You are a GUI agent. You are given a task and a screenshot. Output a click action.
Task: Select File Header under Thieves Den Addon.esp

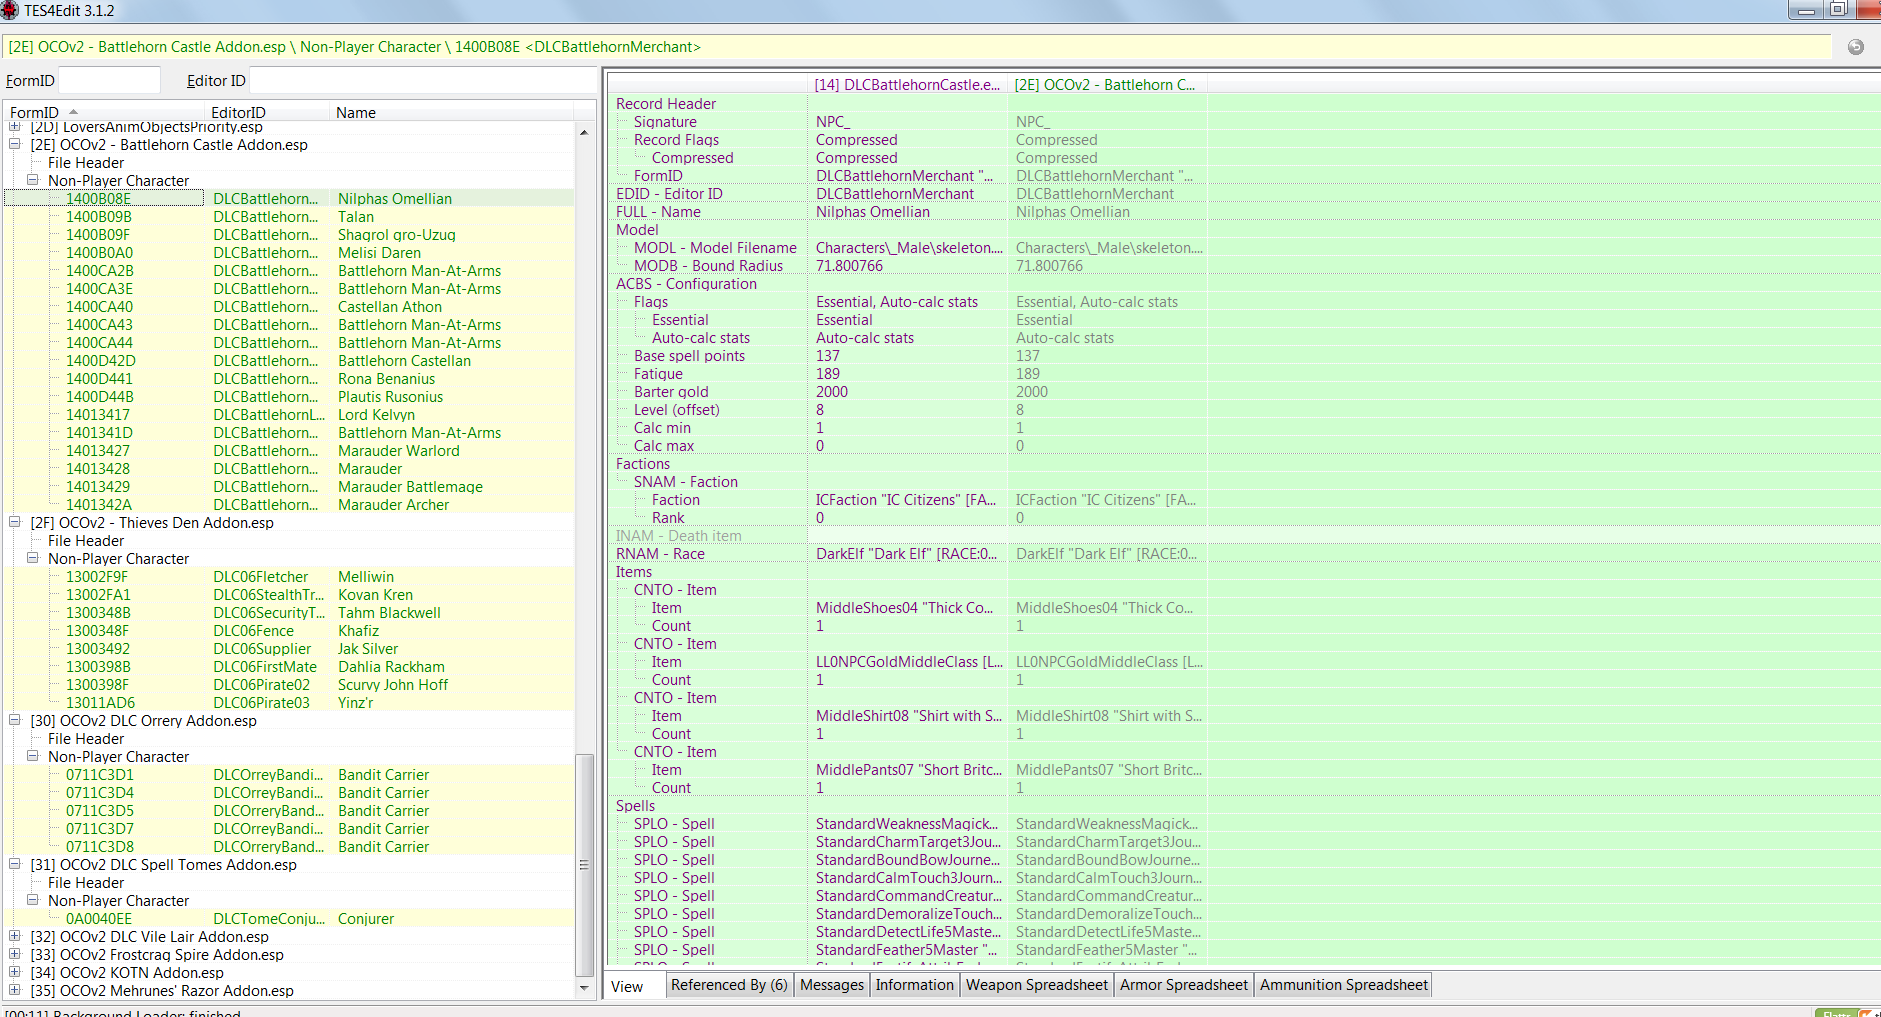click(x=86, y=540)
